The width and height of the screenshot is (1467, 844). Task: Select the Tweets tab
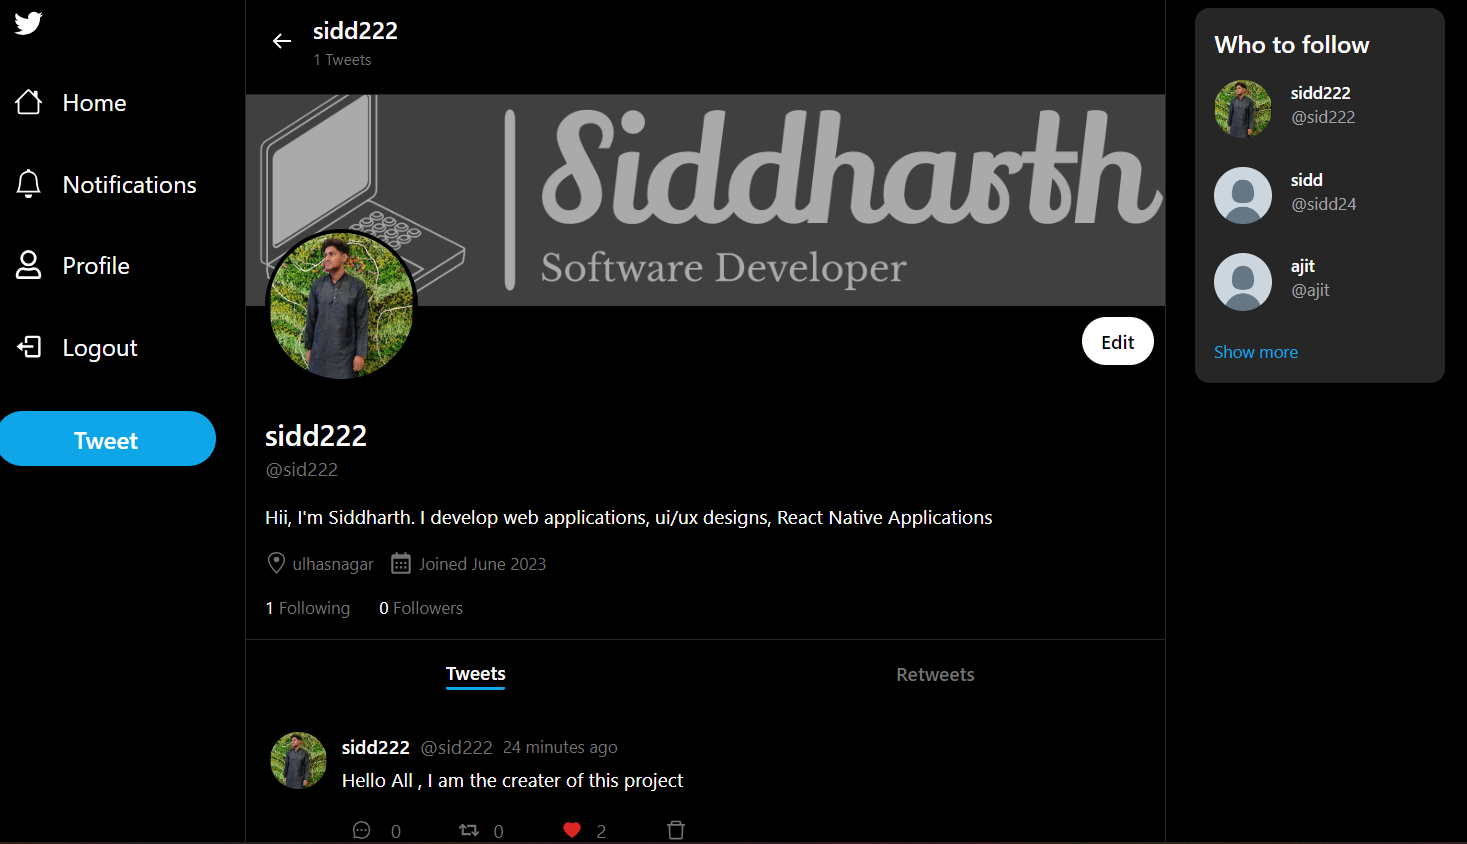pyautogui.click(x=475, y=674)
